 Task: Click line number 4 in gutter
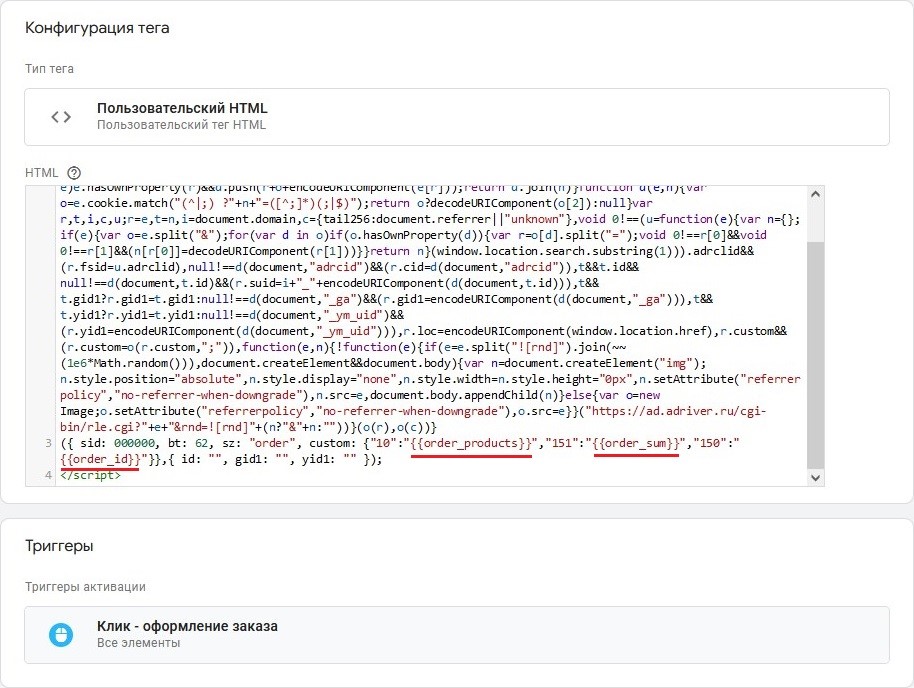(x=48, y=475)
